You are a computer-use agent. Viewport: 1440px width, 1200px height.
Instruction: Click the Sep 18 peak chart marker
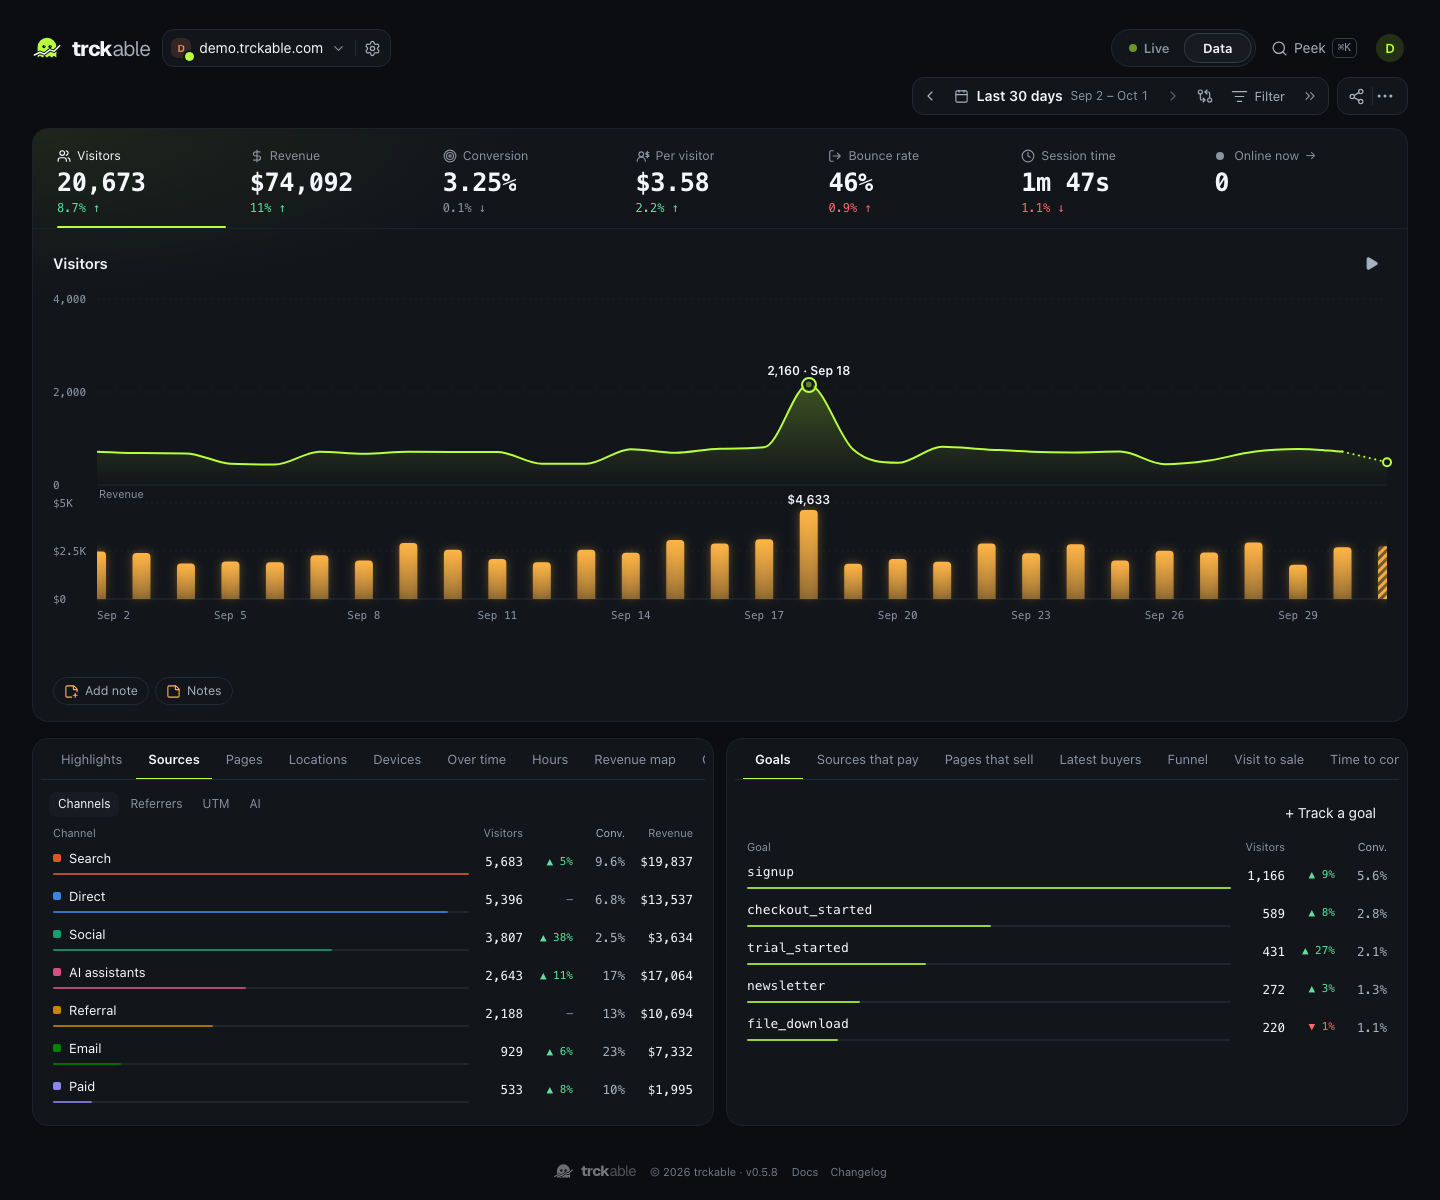pyautogui.click(x=809, y=385)
